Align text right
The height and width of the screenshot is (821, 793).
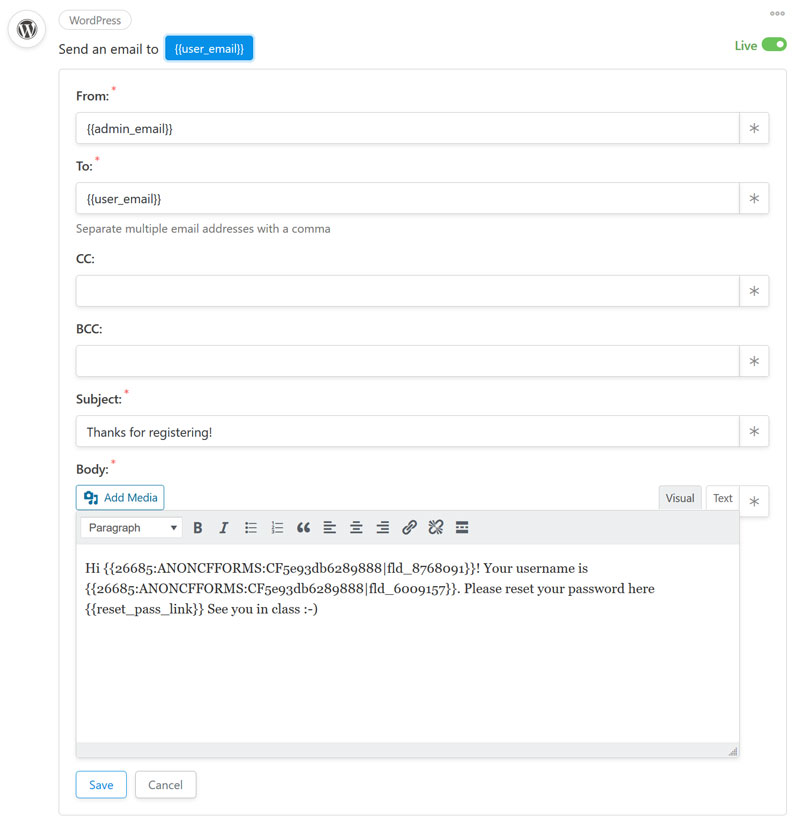(383, 527)
